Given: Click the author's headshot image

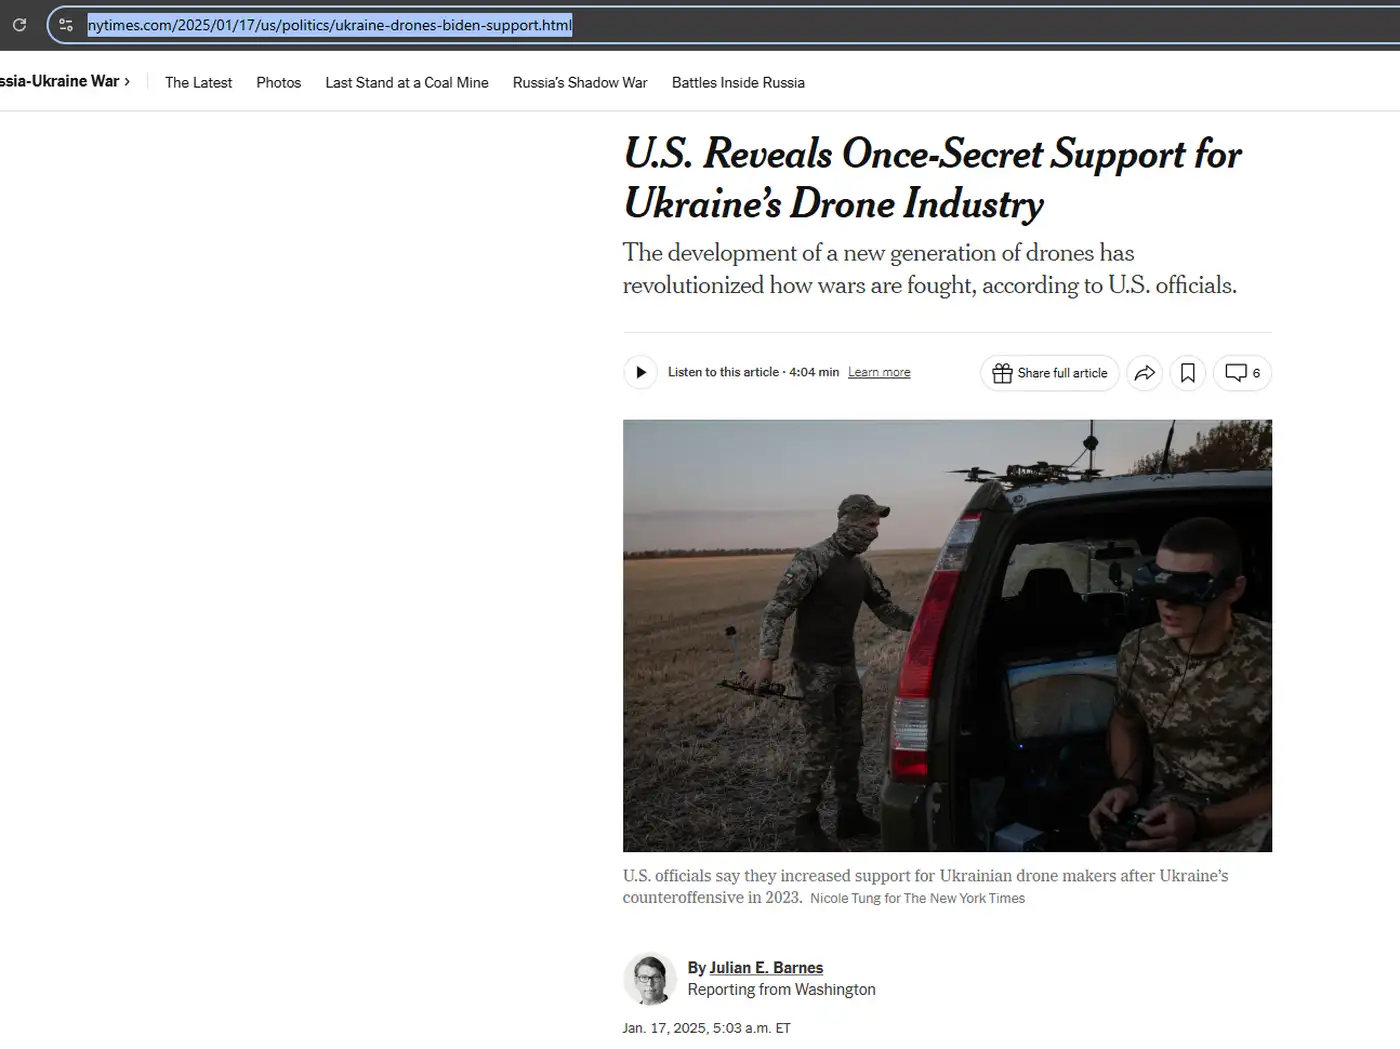Looking at the screenshot, I should click(x=649, y=978).
